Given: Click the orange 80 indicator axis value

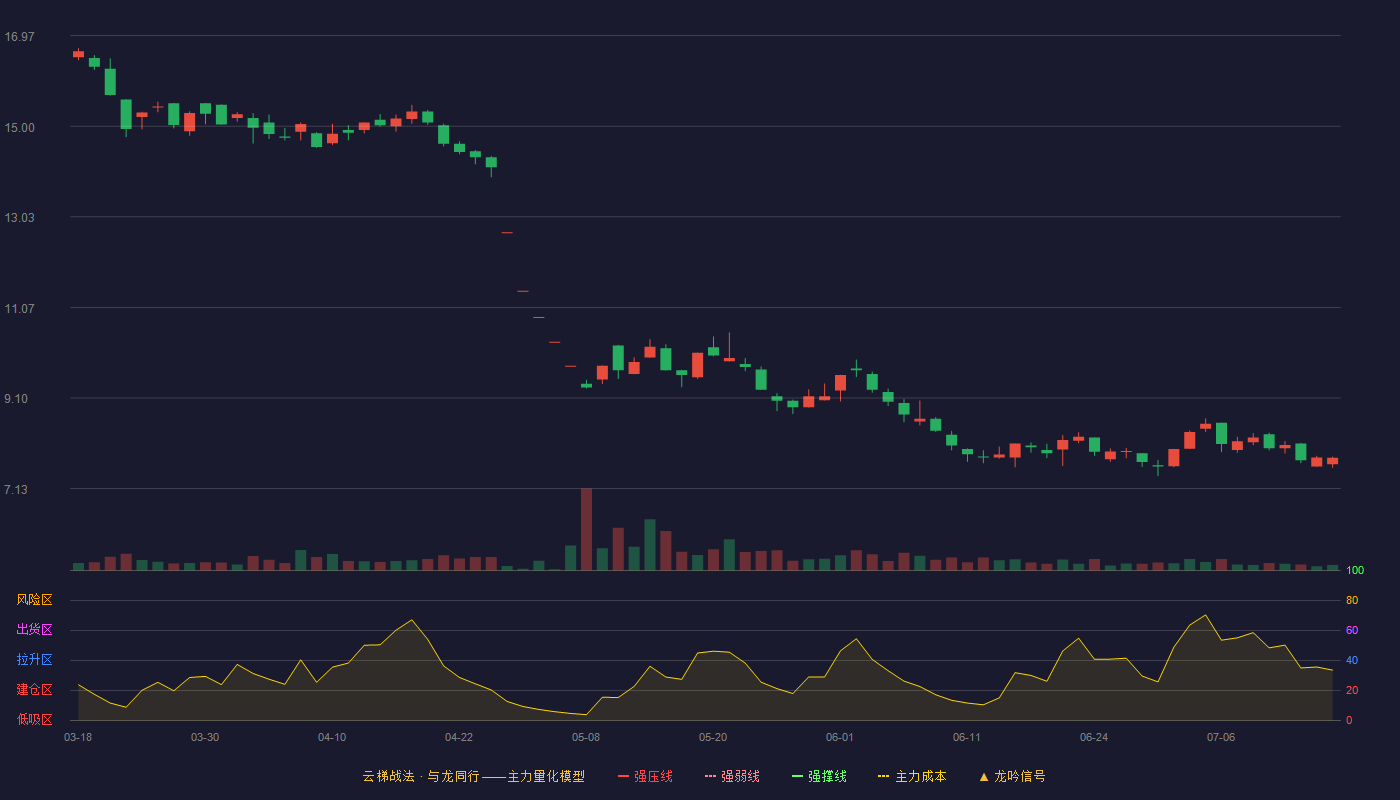Looking at the screenshot, I should [x=1352, y=600].
